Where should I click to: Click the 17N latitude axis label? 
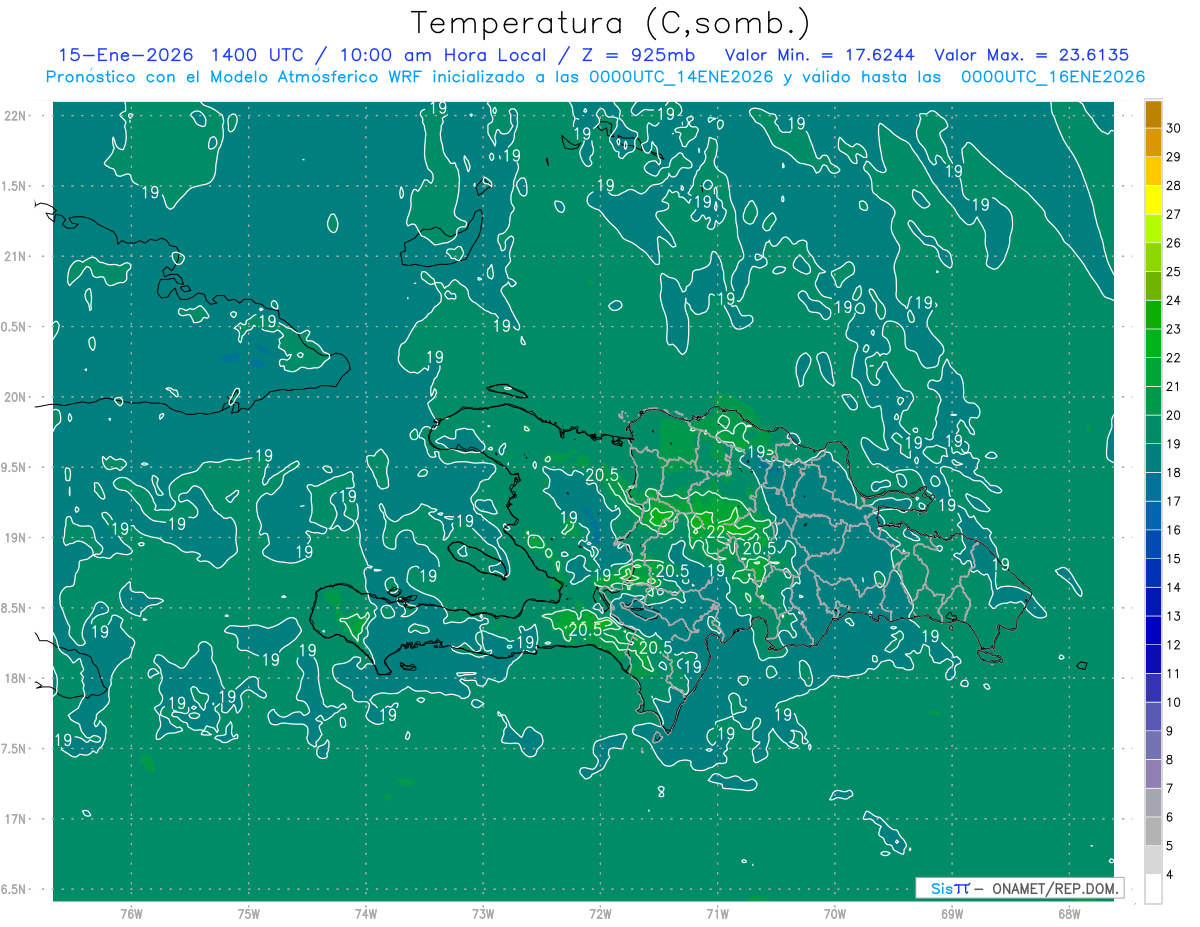[15, 819]
